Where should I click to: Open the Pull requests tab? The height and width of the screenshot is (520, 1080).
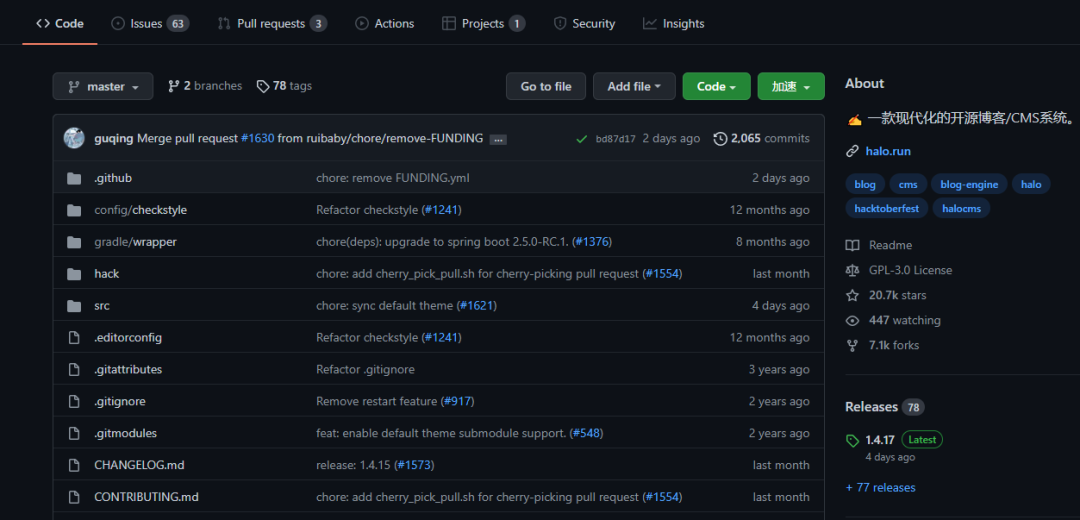coord(271,23)
